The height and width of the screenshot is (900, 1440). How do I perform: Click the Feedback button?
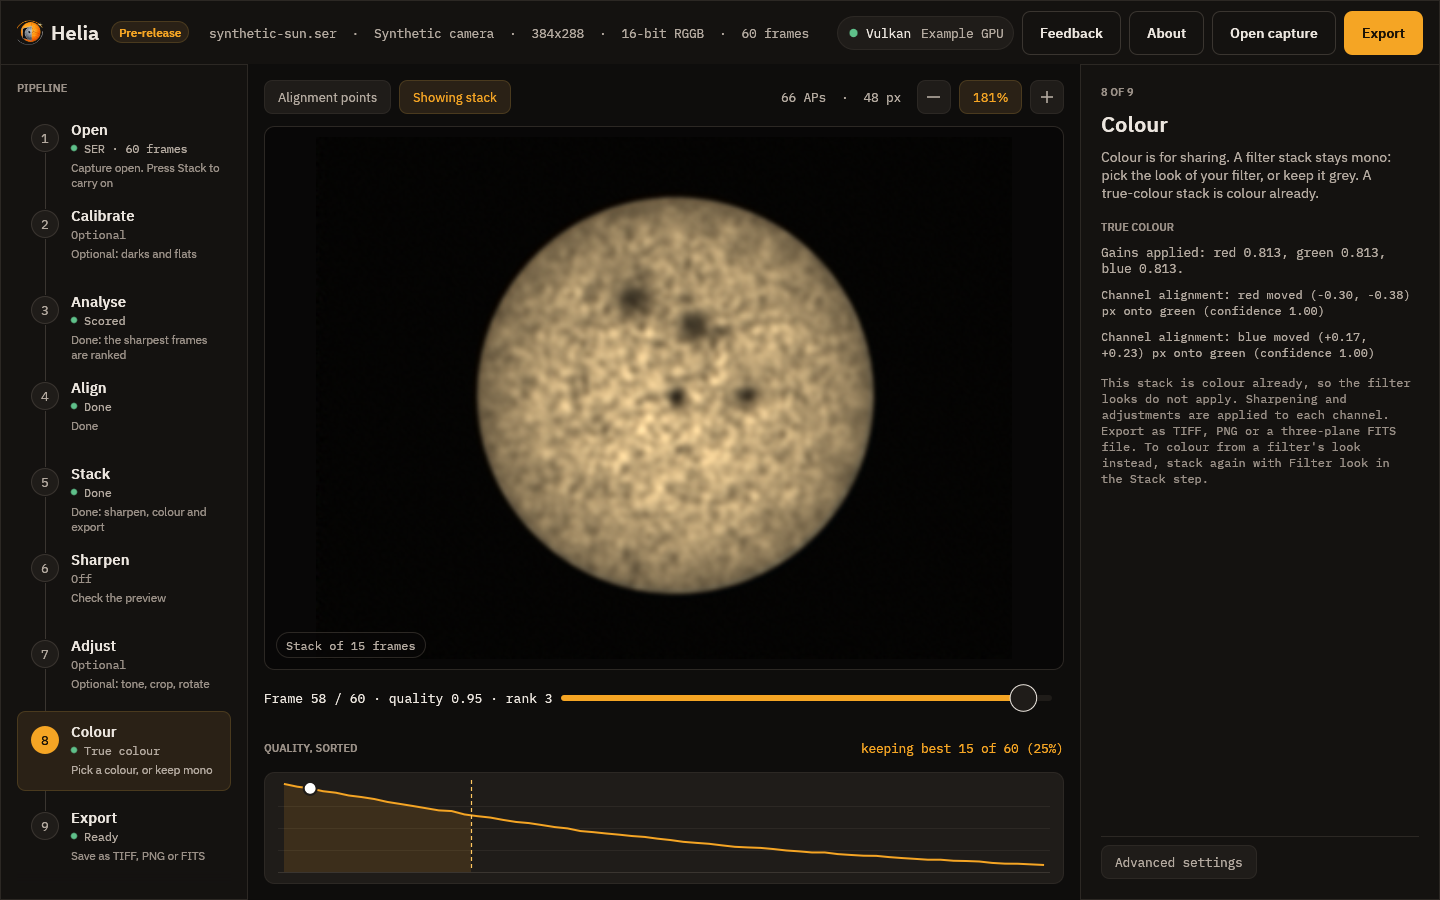(1071, 33)
